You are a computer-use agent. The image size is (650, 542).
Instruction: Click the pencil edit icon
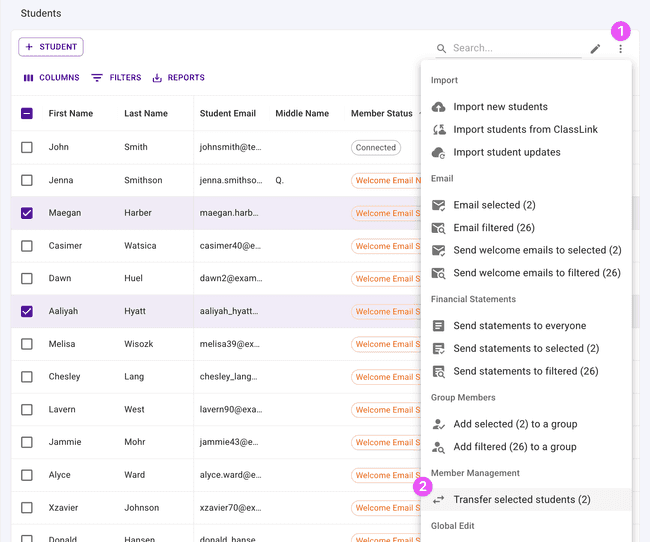(595, 48)
